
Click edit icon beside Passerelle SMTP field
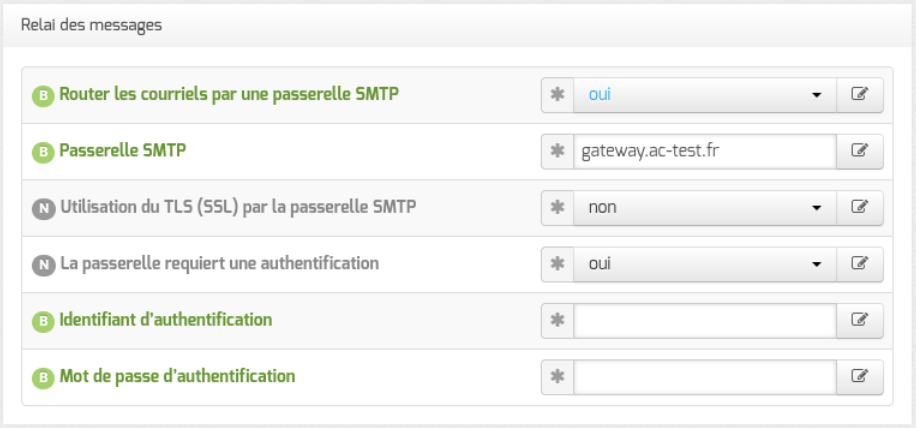tap(859, 151)
